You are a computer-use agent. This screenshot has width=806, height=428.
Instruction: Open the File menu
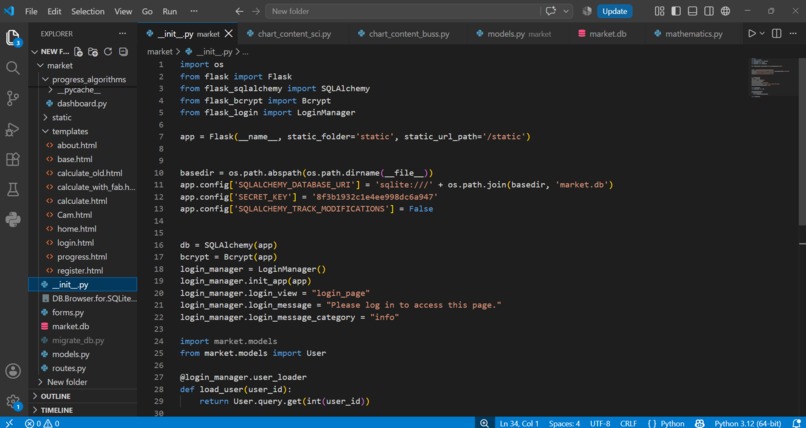(x=31, y=11)
